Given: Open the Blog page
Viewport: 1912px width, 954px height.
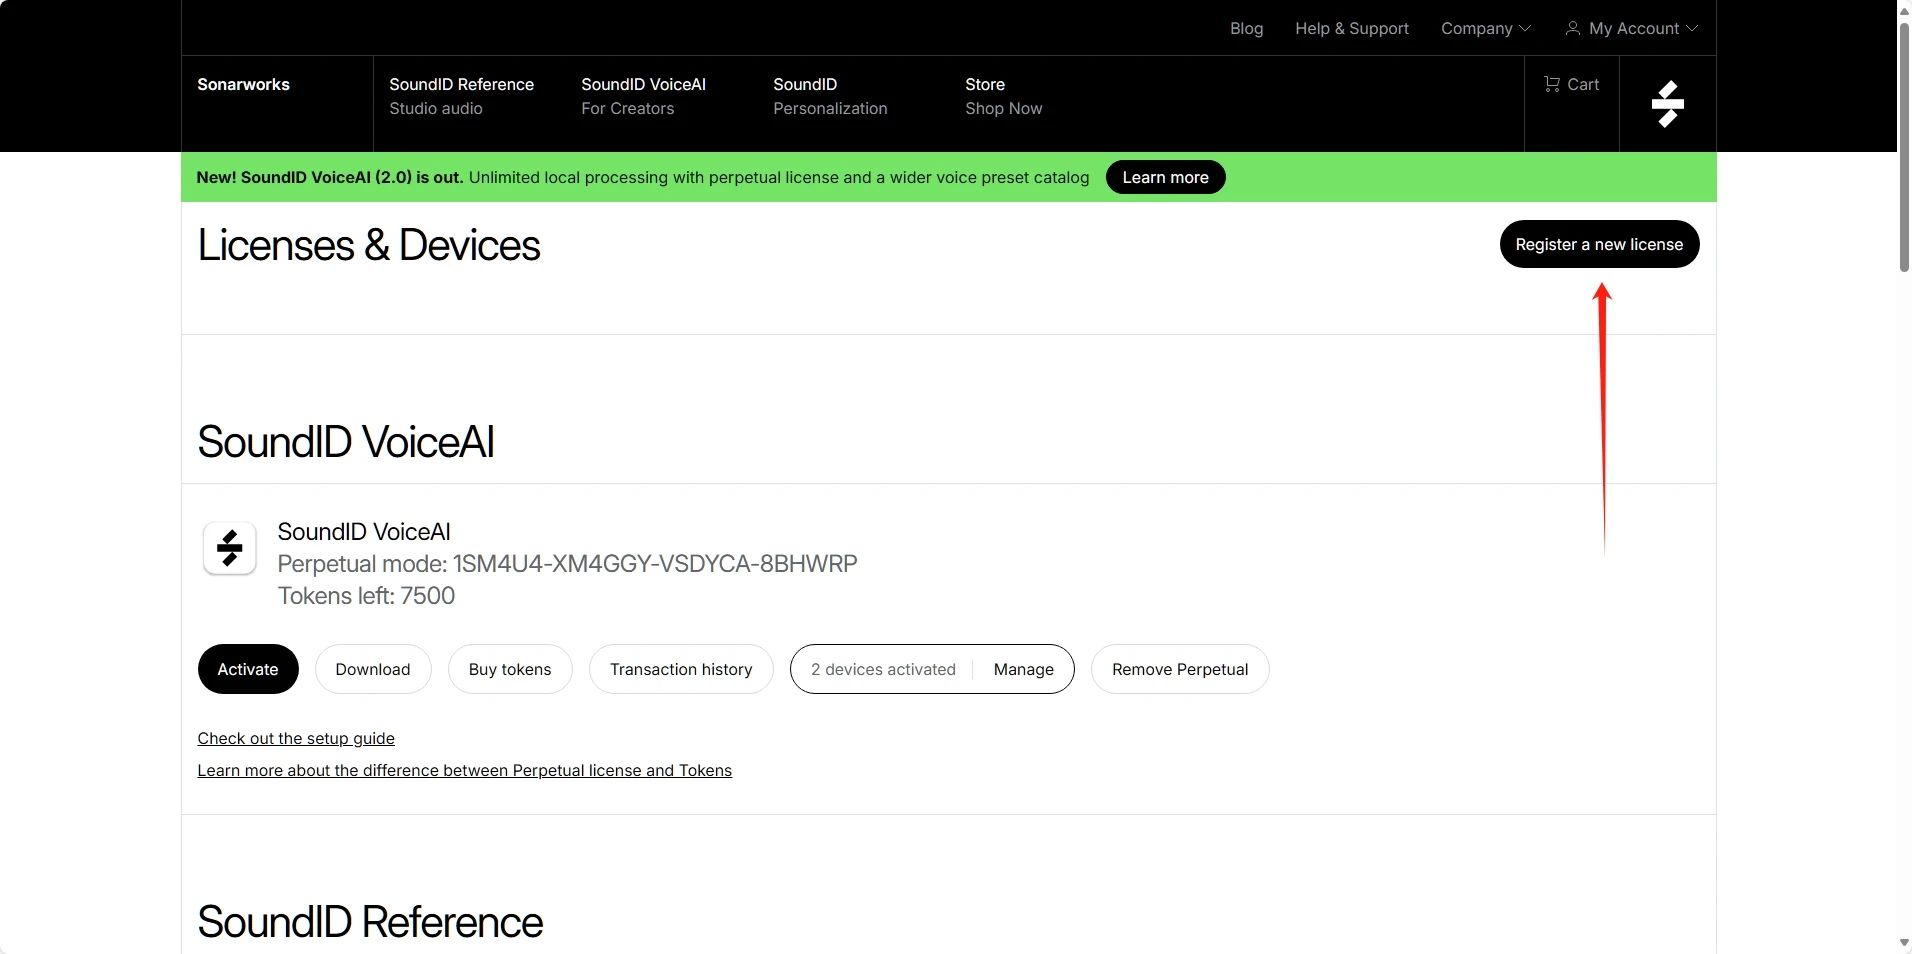Looking at the screenshot, I should 1246,29.
